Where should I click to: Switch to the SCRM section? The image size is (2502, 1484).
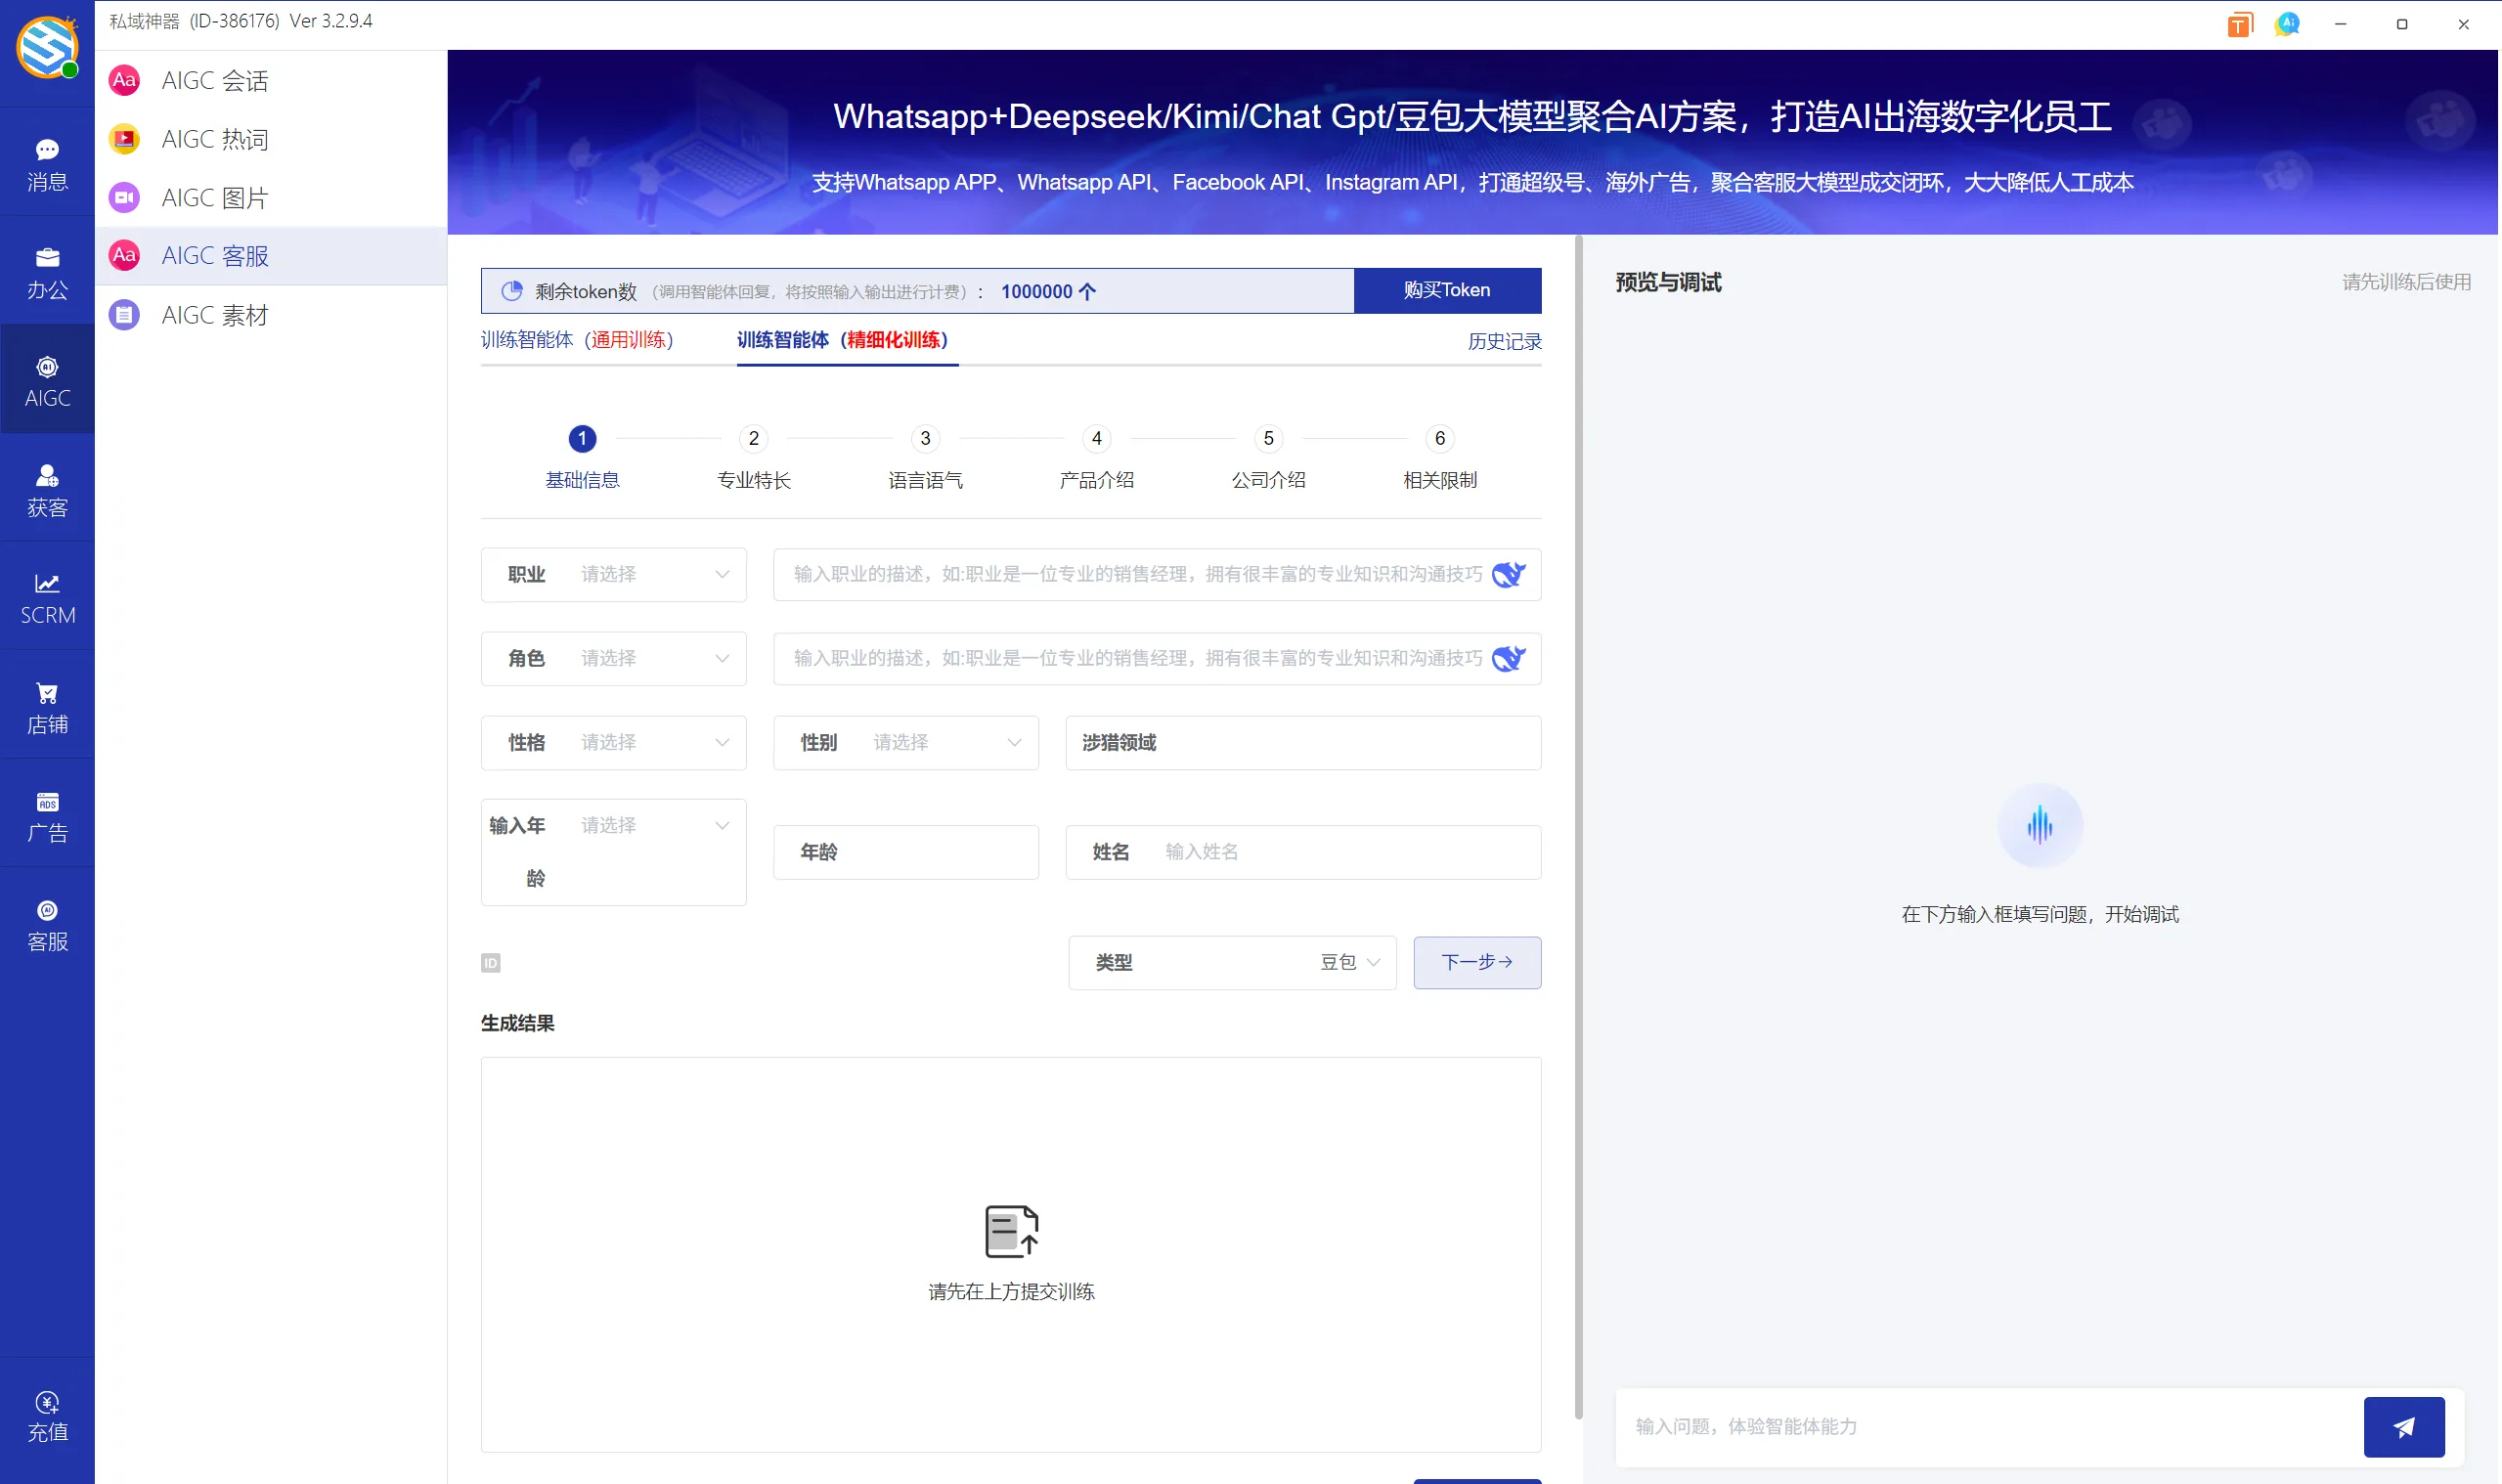coord(47,597)
